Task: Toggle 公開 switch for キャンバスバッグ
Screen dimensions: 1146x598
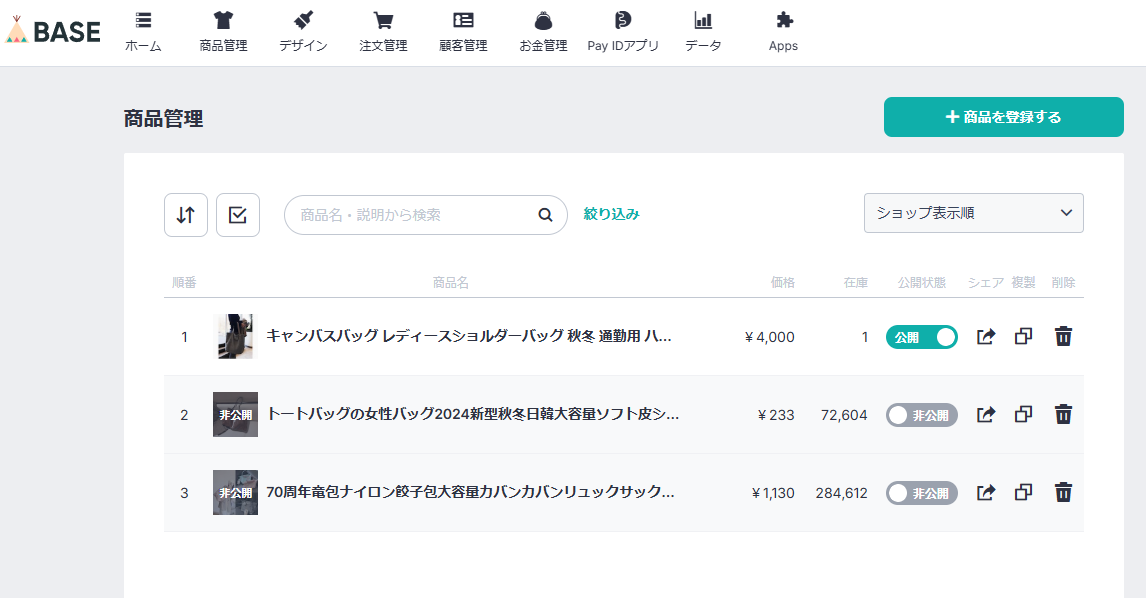Action: click(x=922, y=337)
